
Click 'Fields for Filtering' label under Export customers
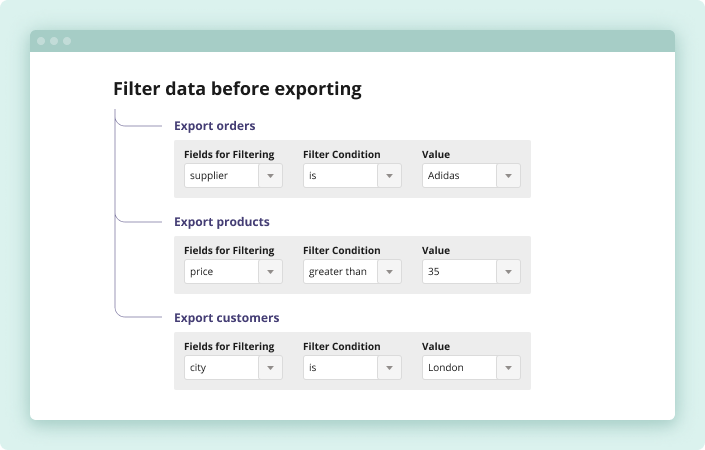(229, 347)
